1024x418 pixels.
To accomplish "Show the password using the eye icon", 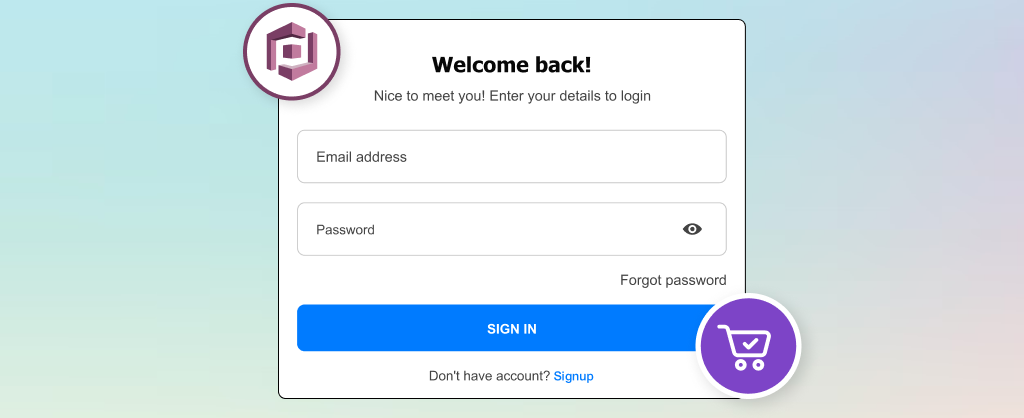I will click(692, 229).
